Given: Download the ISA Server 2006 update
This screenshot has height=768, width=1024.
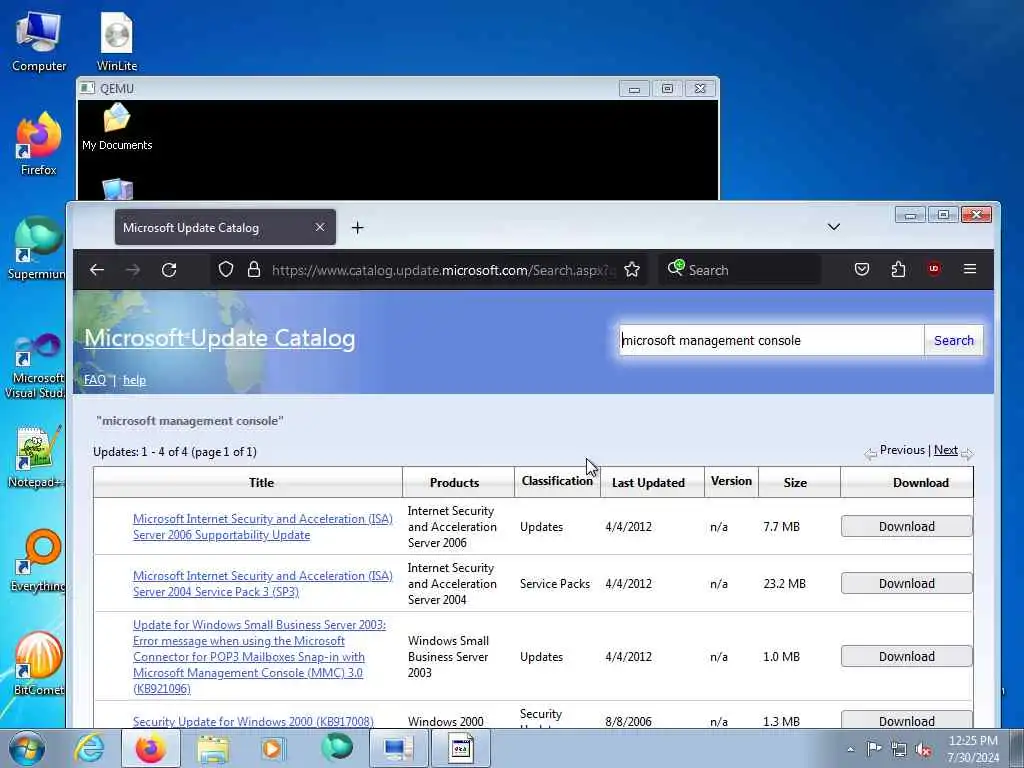Looking at the screenshot, I should click(906, 526).
